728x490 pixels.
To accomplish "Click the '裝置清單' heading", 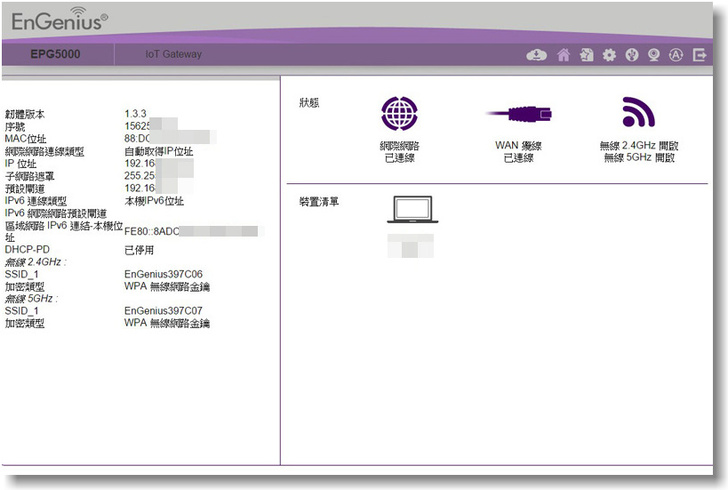I will [319, 202].
